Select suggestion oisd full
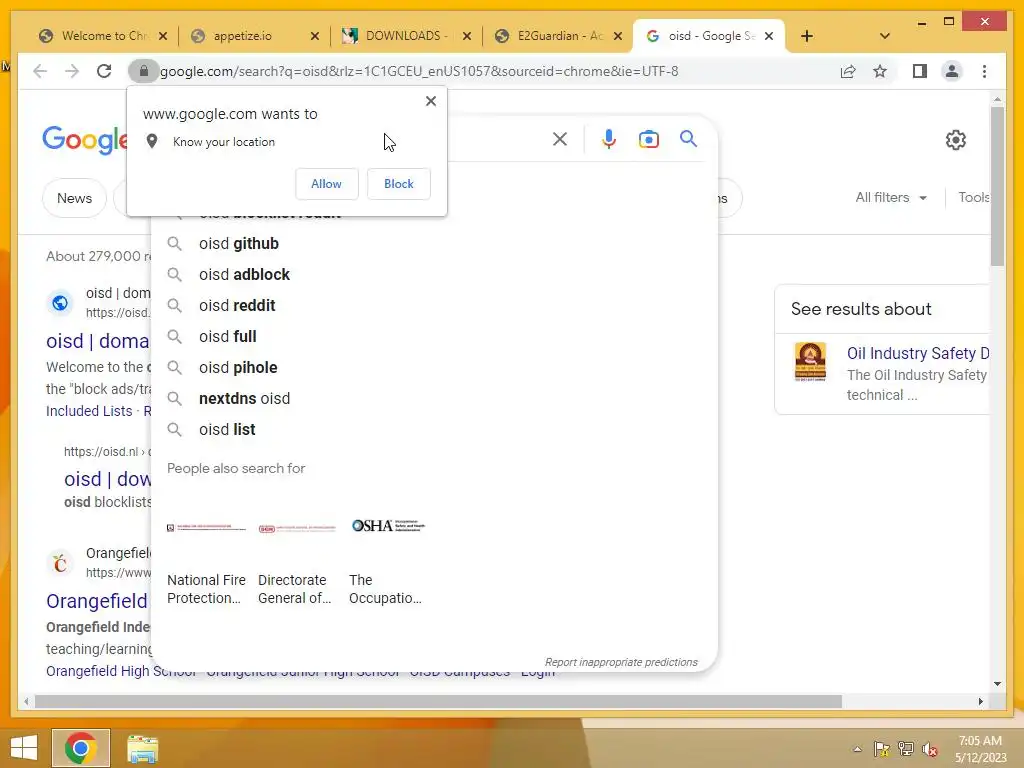 click(434, 336)
